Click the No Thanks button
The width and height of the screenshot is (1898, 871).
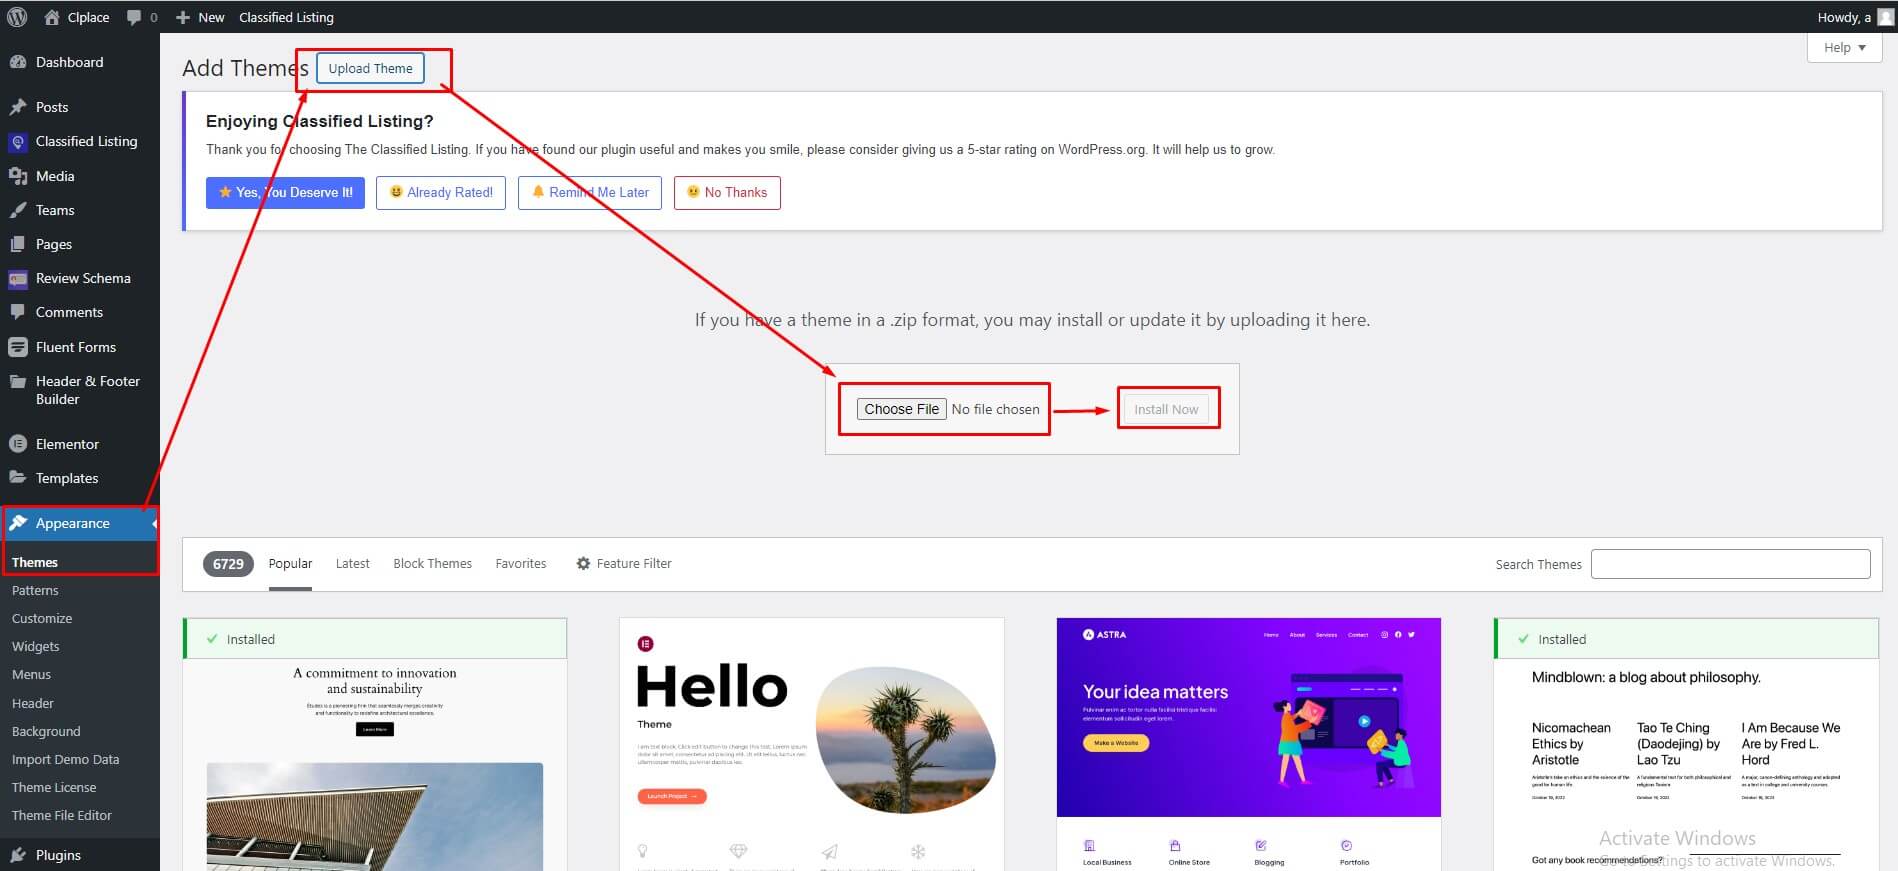click(727, 193)
